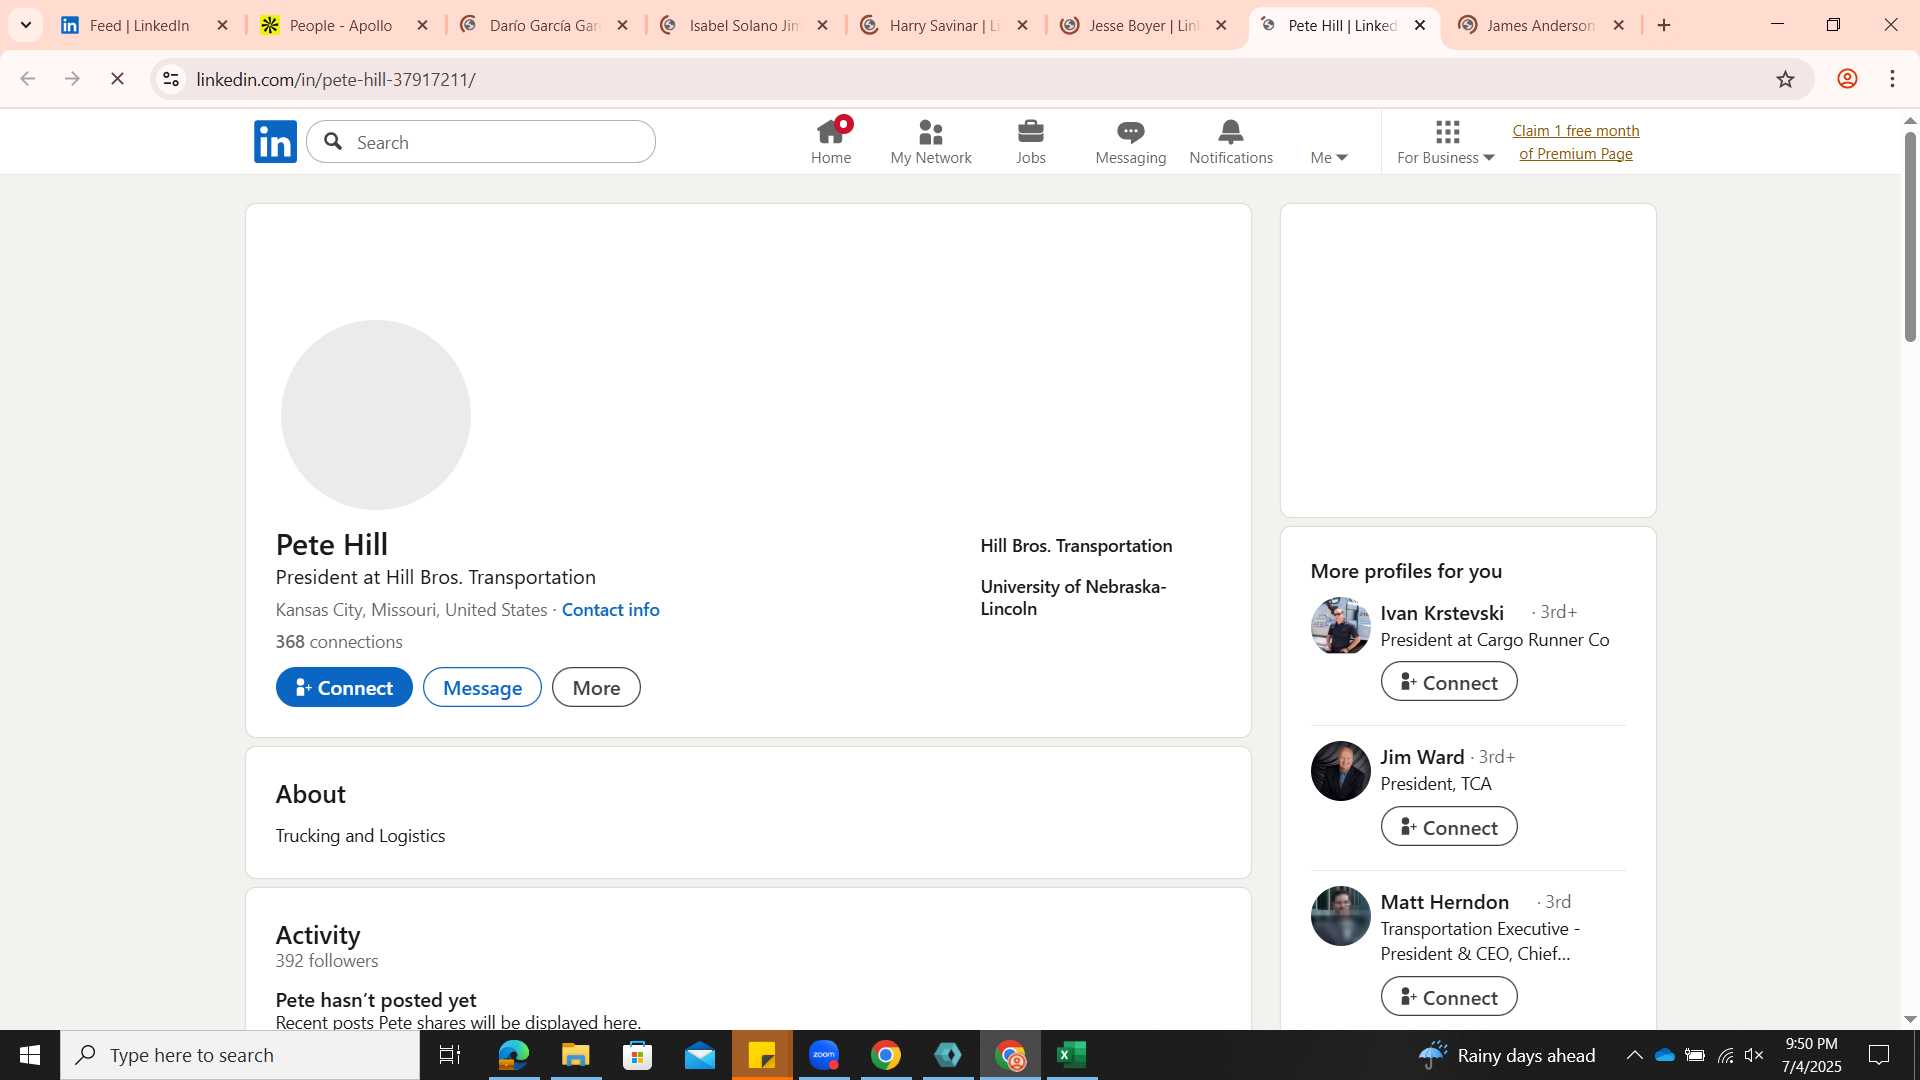Image resolution: width=1920 pixels, height=1080 pixels.
Task: Open Ivan Krstevski's profile name
Action: [x=1442, y=612]
